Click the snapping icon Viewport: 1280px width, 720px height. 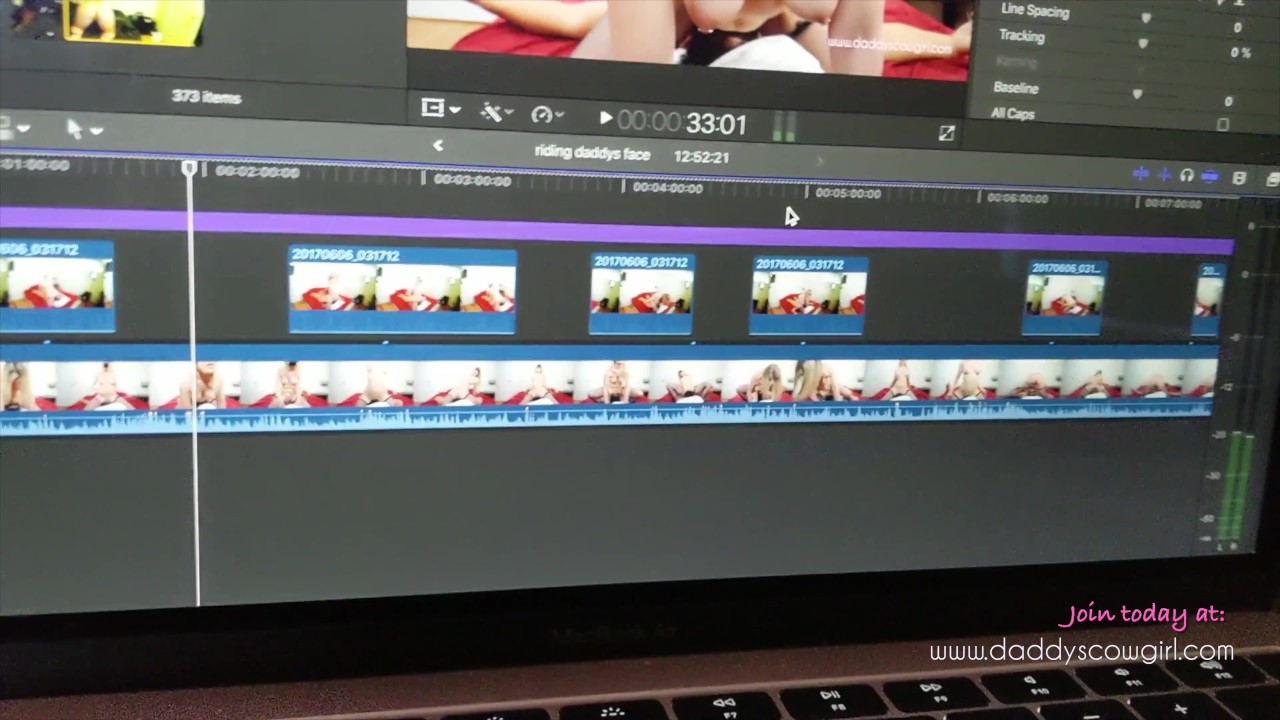1210,177
